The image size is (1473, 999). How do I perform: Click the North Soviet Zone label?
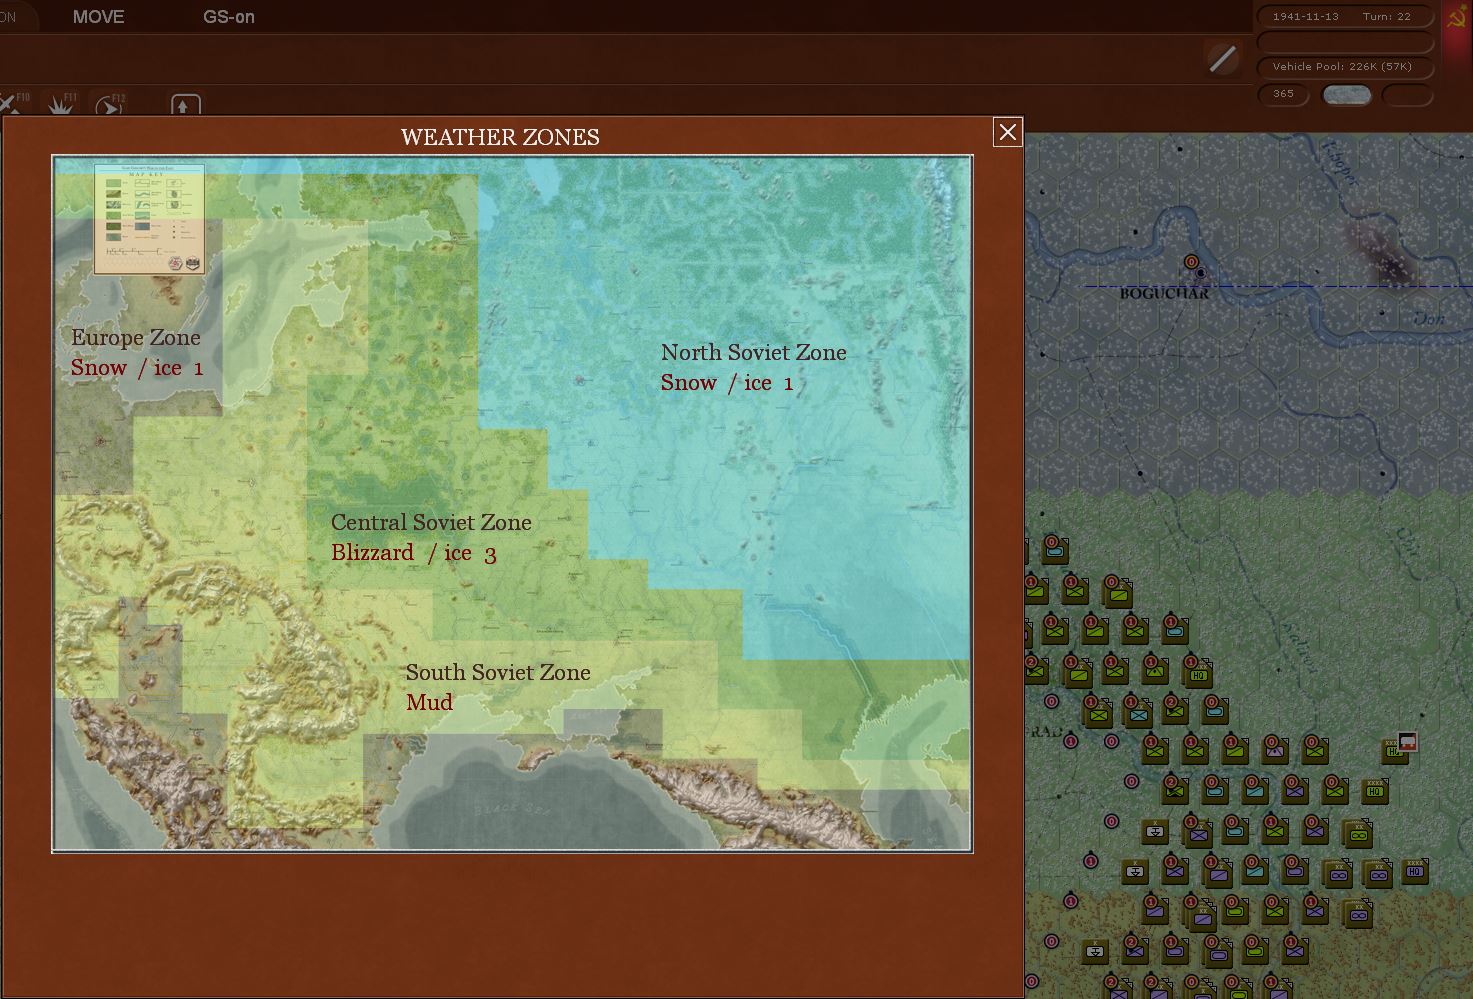pos(753,353)
